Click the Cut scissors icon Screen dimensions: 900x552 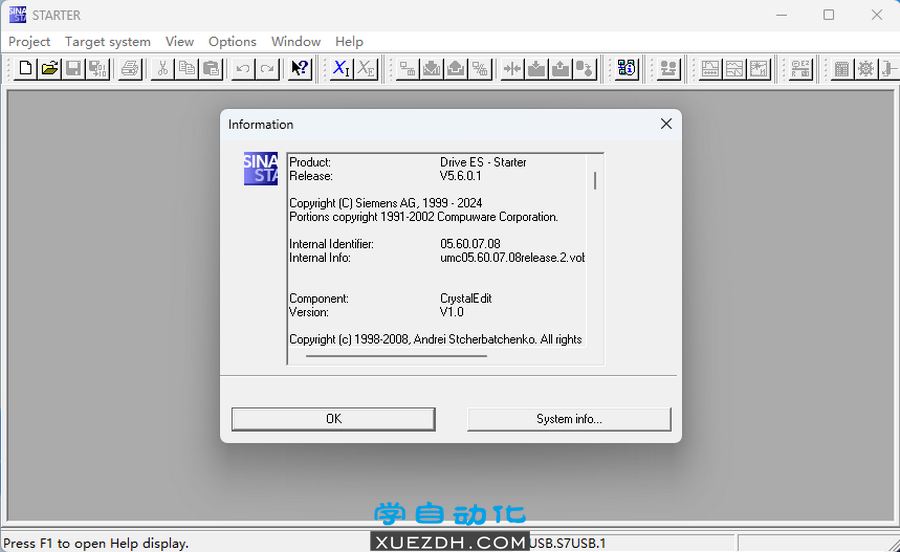coord(162,69)
